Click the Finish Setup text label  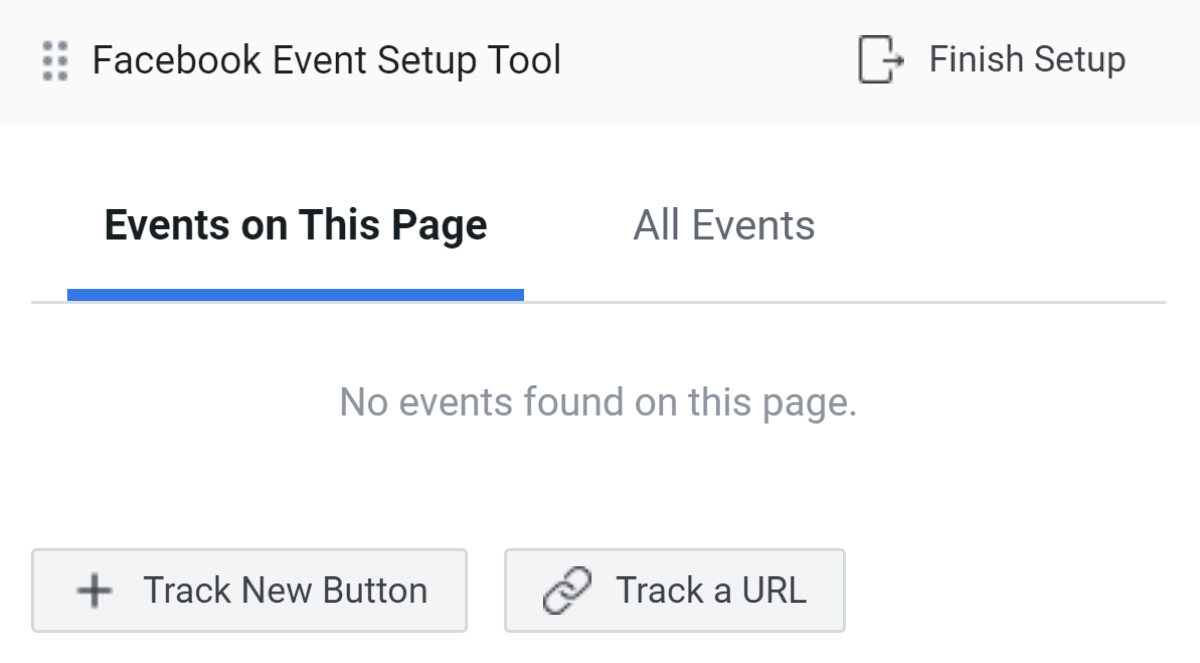coord(1027,60)
